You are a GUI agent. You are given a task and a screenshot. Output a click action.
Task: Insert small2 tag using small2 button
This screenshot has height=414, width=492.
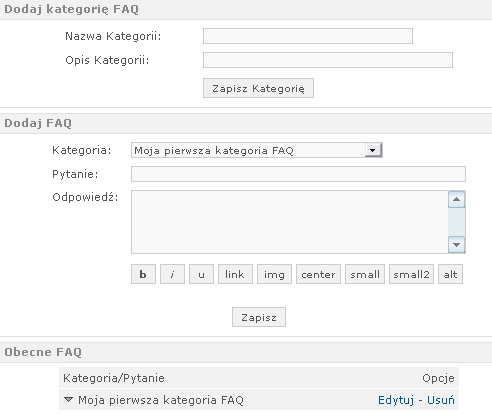411,274
